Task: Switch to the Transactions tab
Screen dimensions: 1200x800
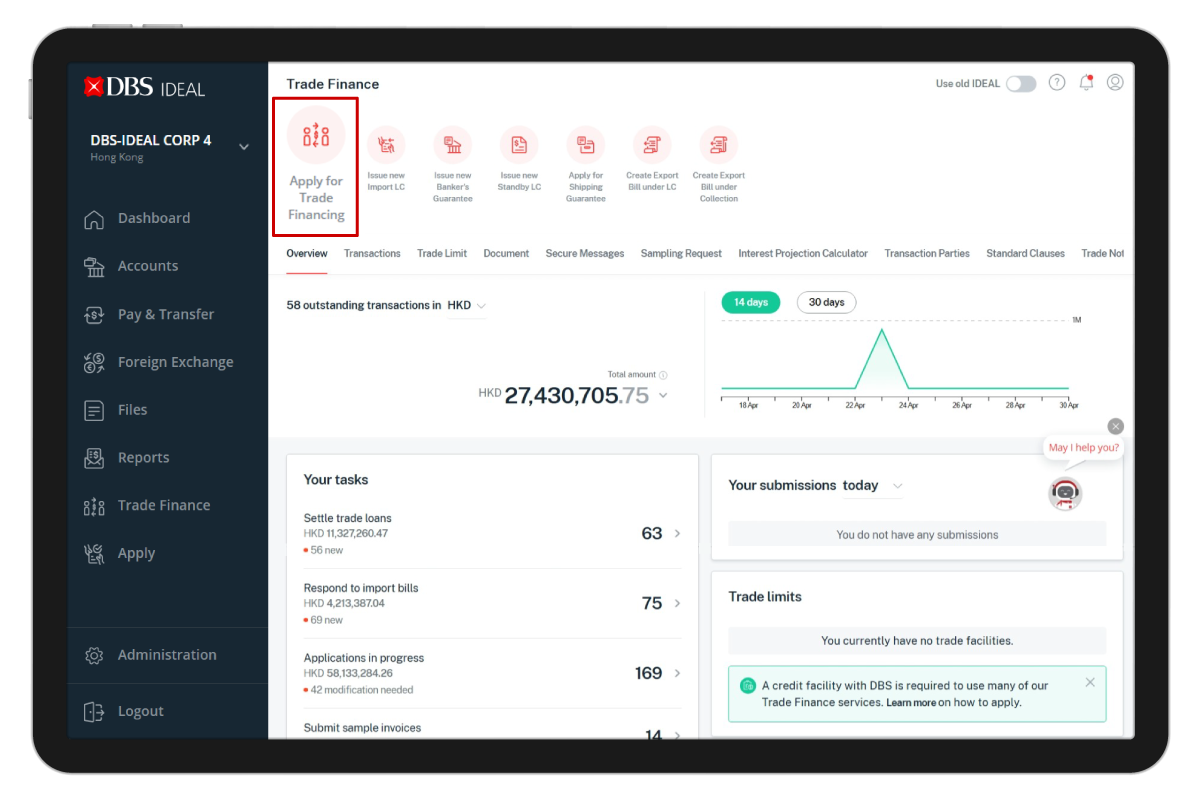Action: [372, 253]
